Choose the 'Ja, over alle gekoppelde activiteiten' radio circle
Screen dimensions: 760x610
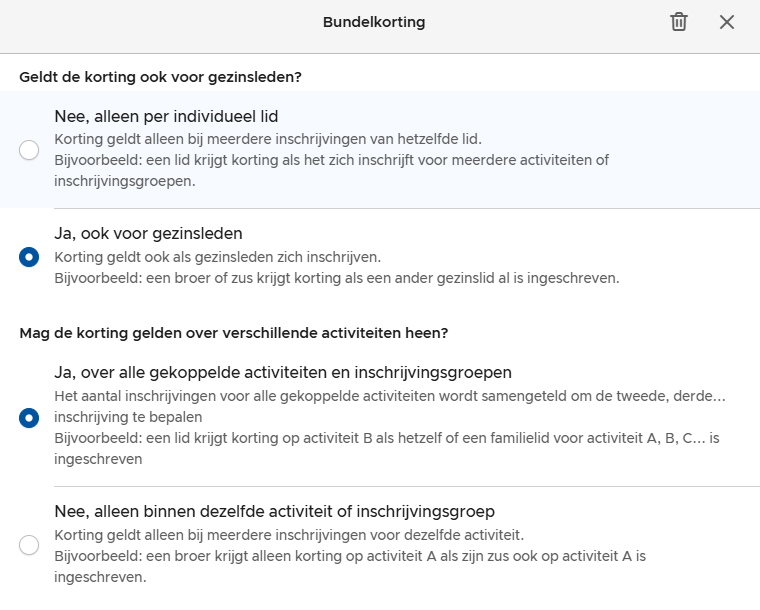(x=29, y=417)
